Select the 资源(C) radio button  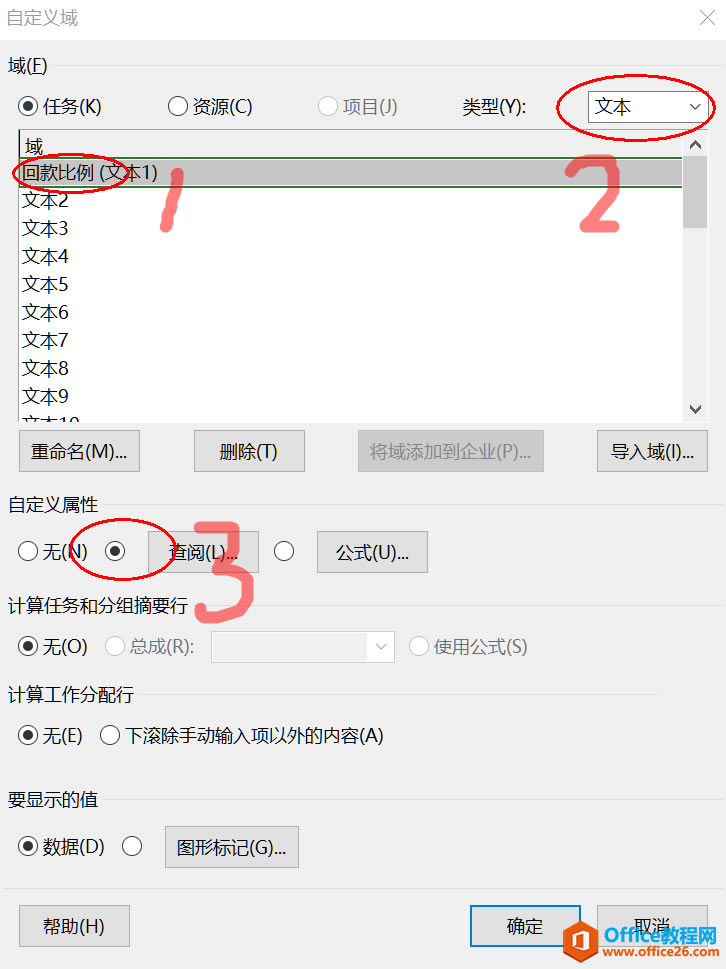pos(177,106)
